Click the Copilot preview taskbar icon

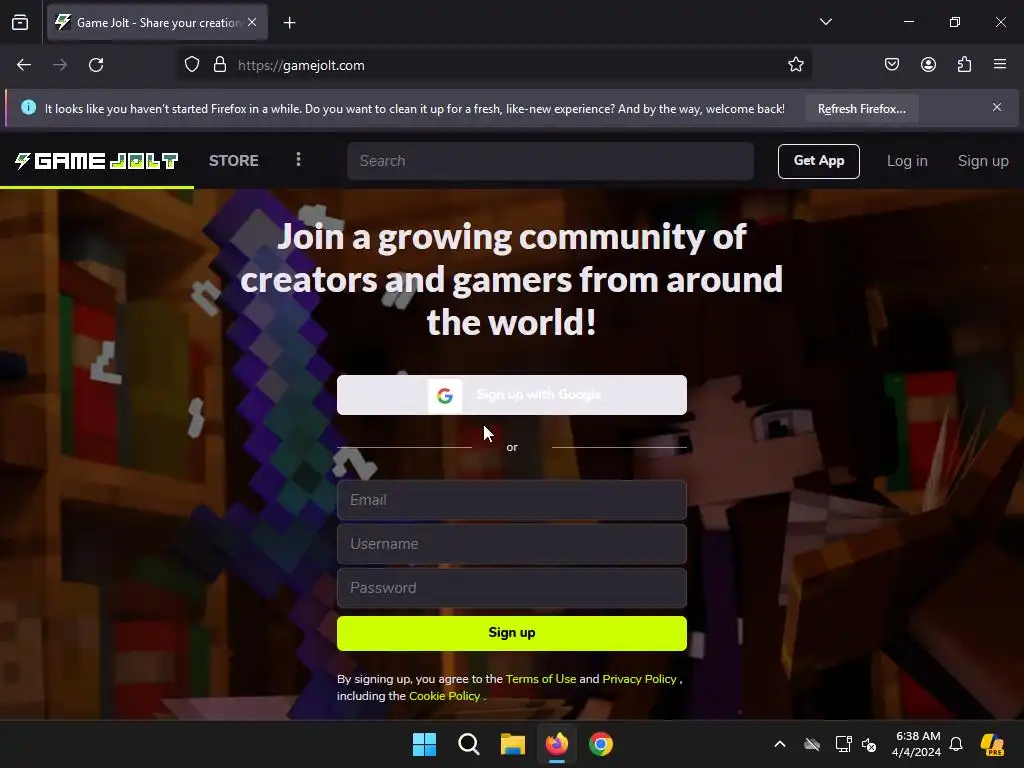tap(993, 744)
